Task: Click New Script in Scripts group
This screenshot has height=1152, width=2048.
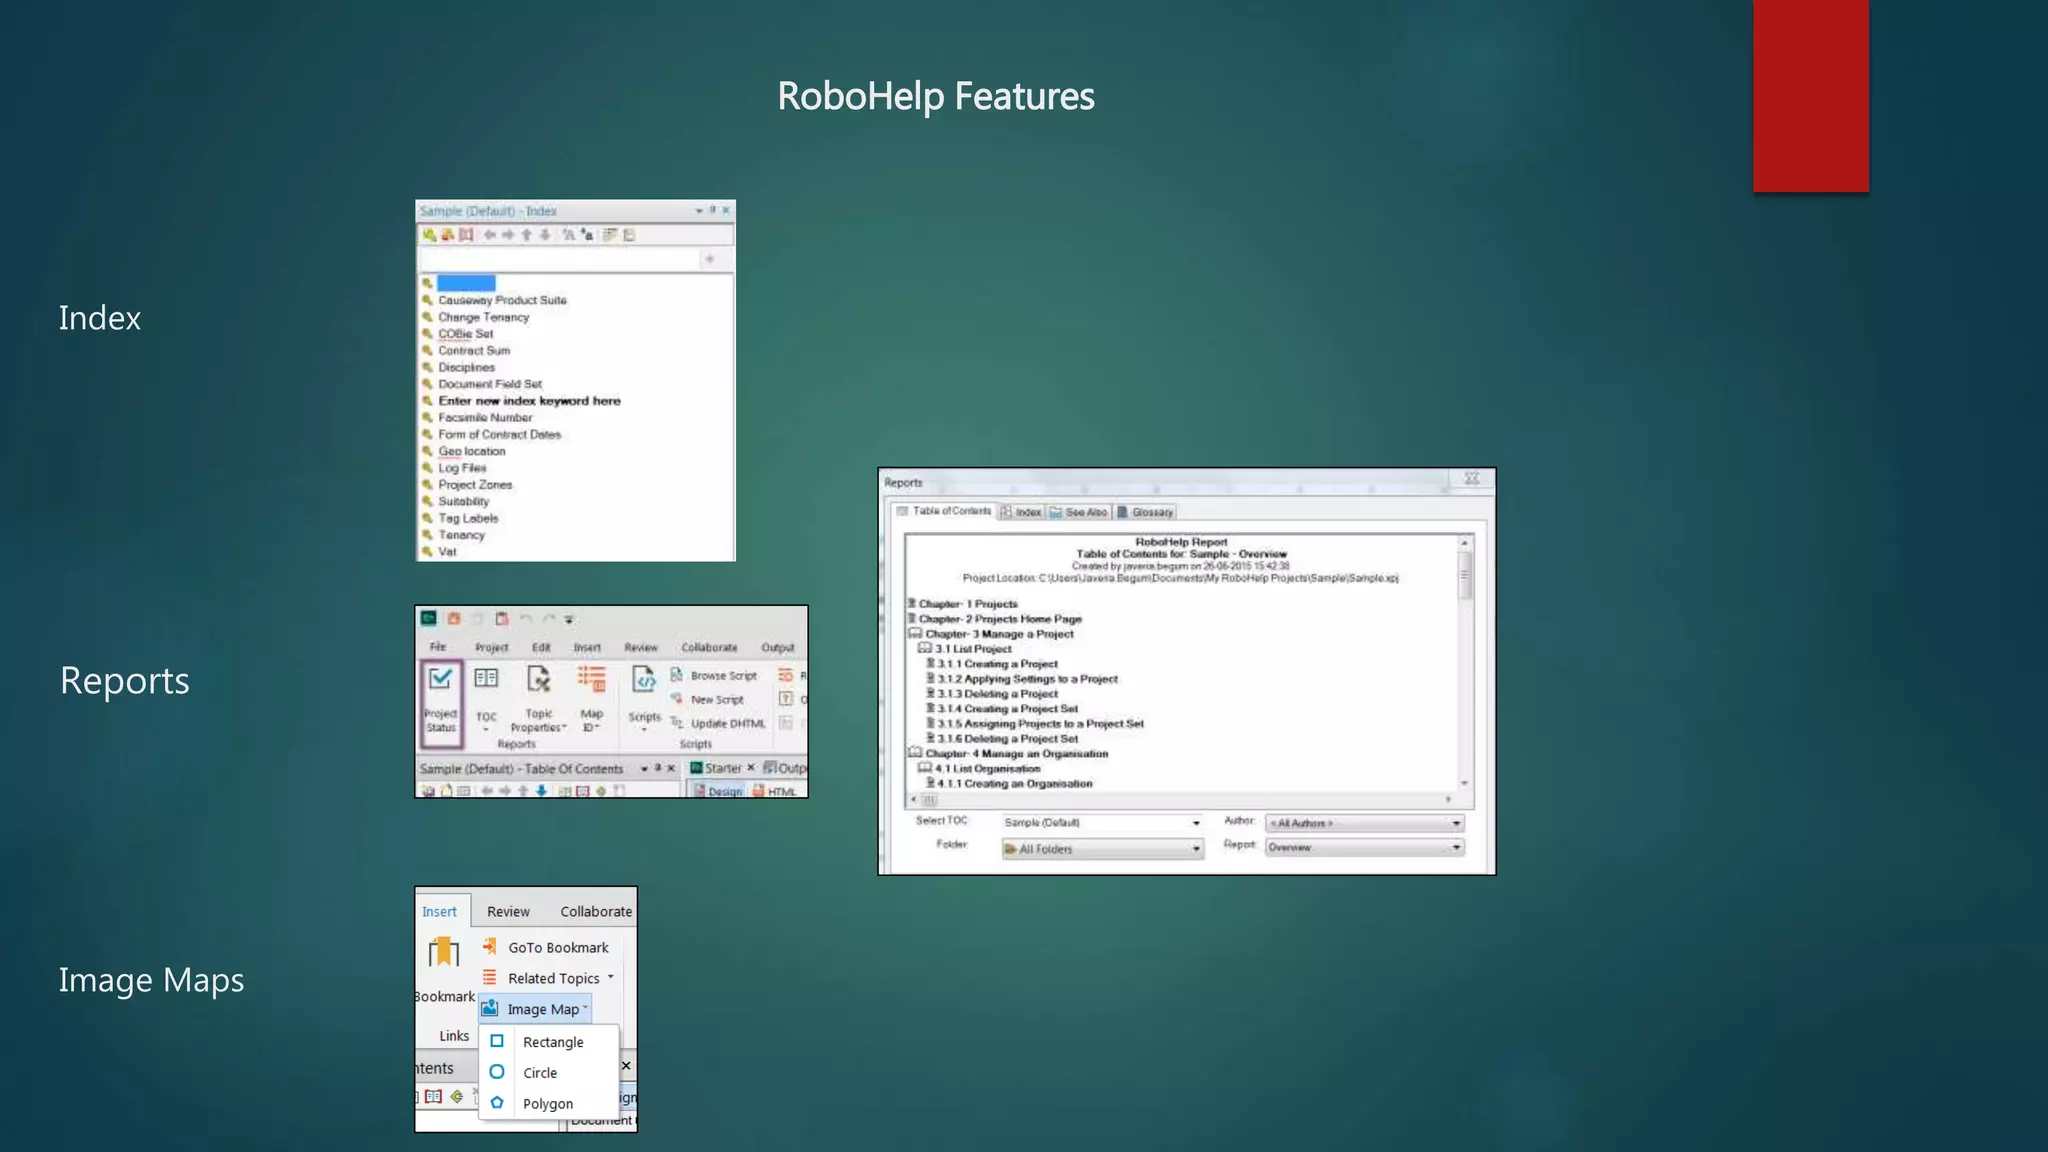Action: pos(707,700)
